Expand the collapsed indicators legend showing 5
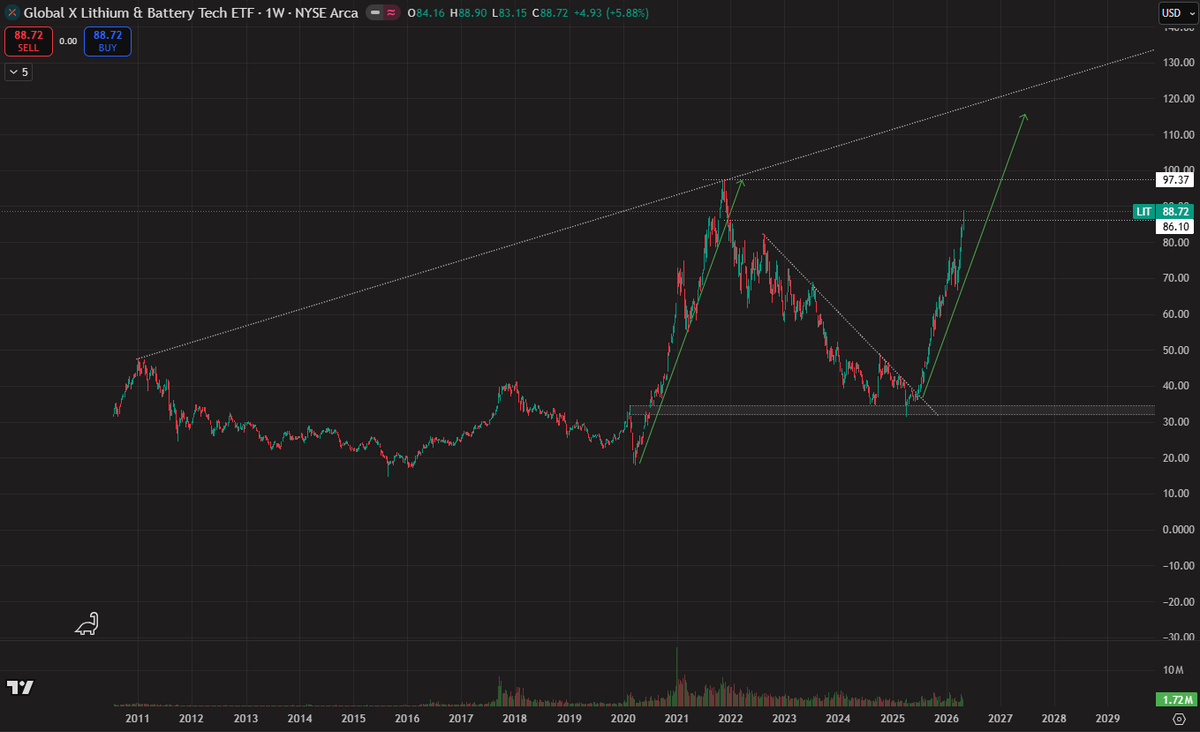 (18, 72)
